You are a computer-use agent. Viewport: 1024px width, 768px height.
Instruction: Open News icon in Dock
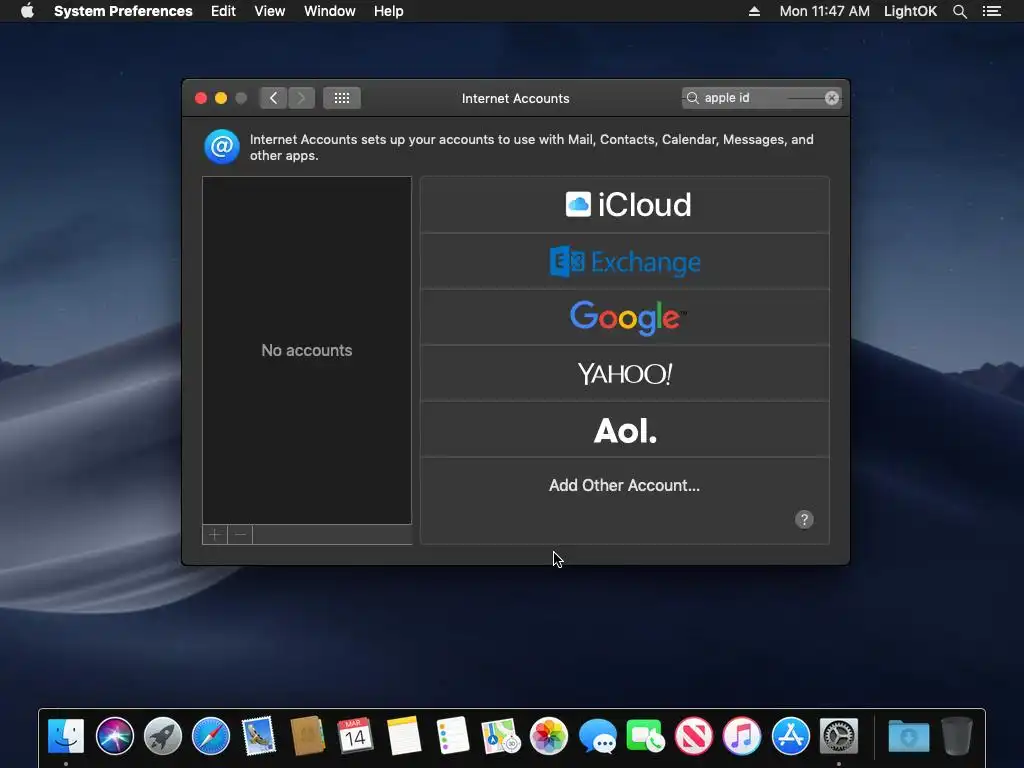(694, 736)
